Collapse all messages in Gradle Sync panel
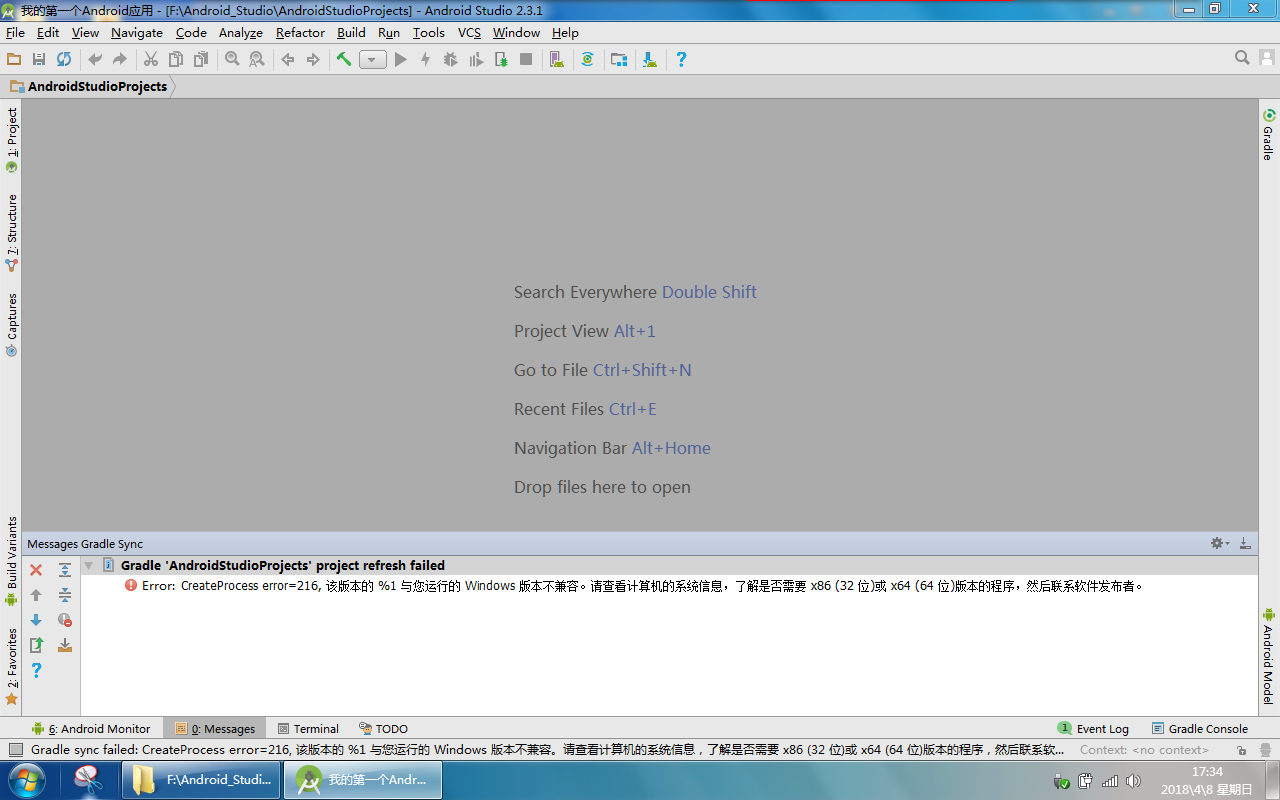Viewport: 1280px width, 800px height. coord(65,595)
